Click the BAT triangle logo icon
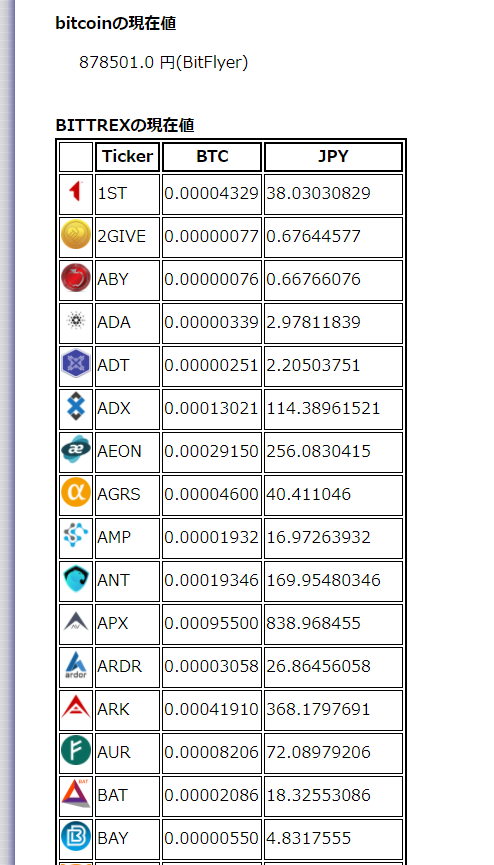 [76, 794]
